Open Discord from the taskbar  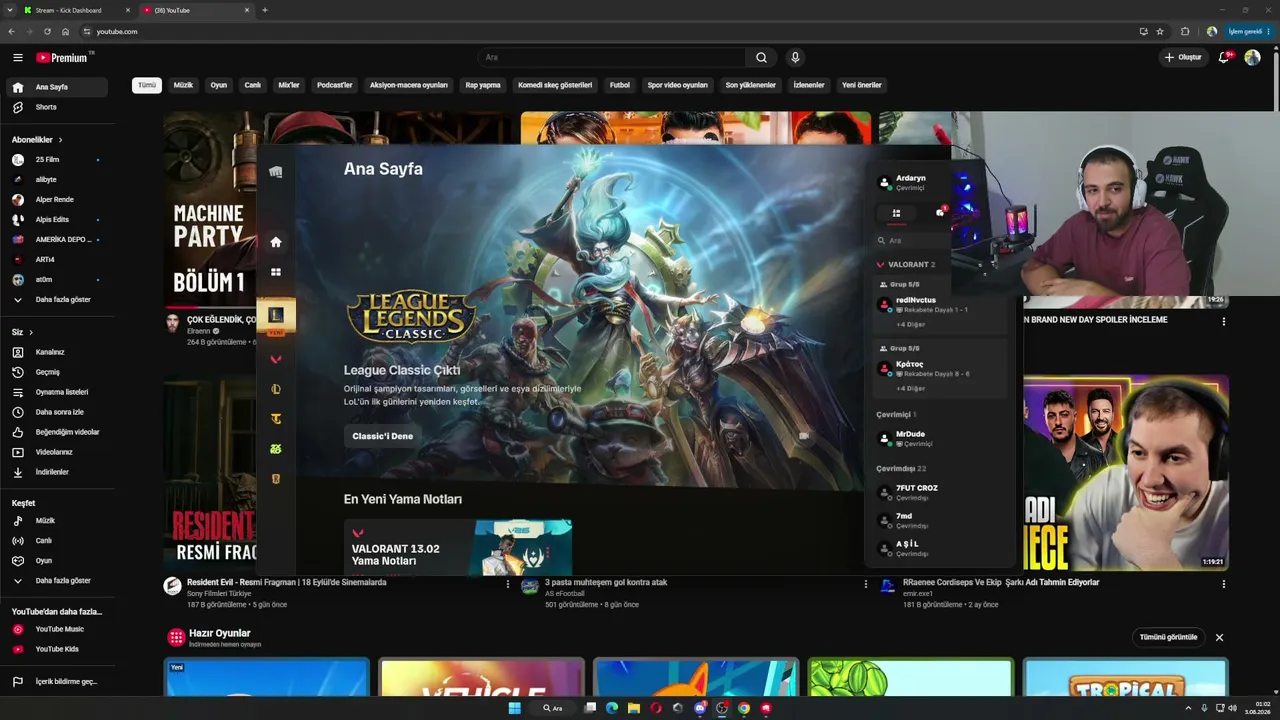700,708
